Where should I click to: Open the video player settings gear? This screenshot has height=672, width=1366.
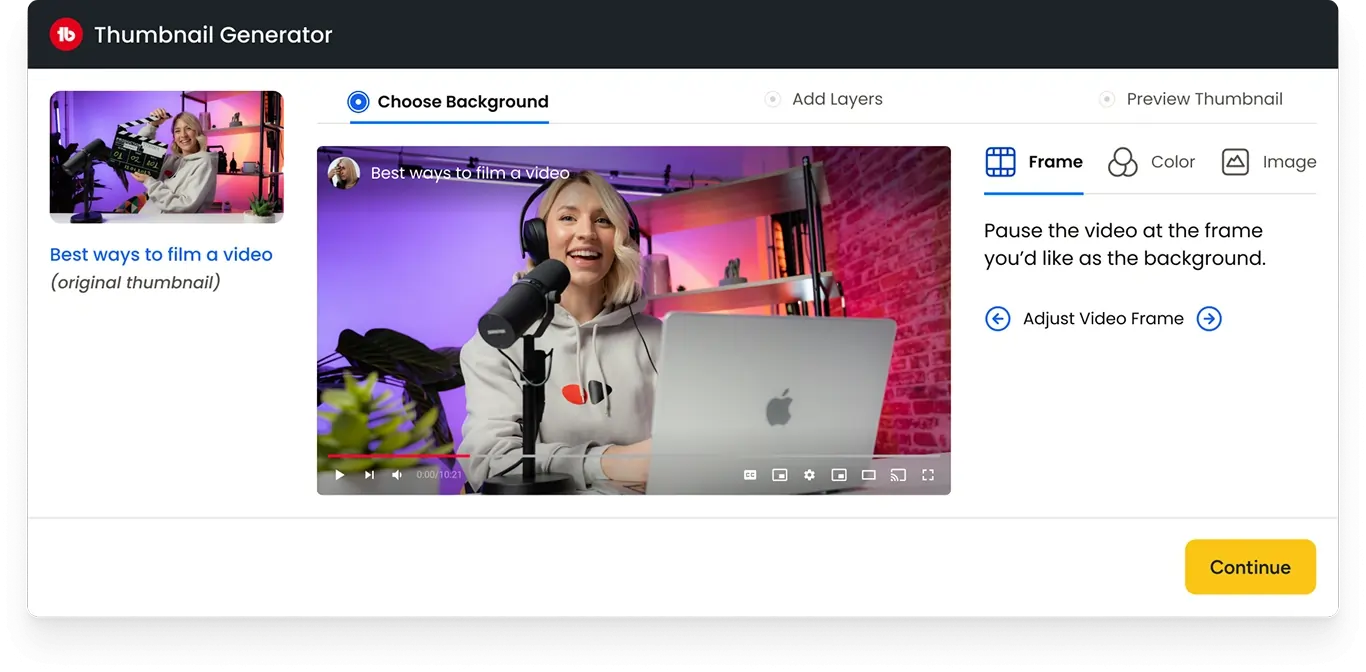(x=809, y=475)
